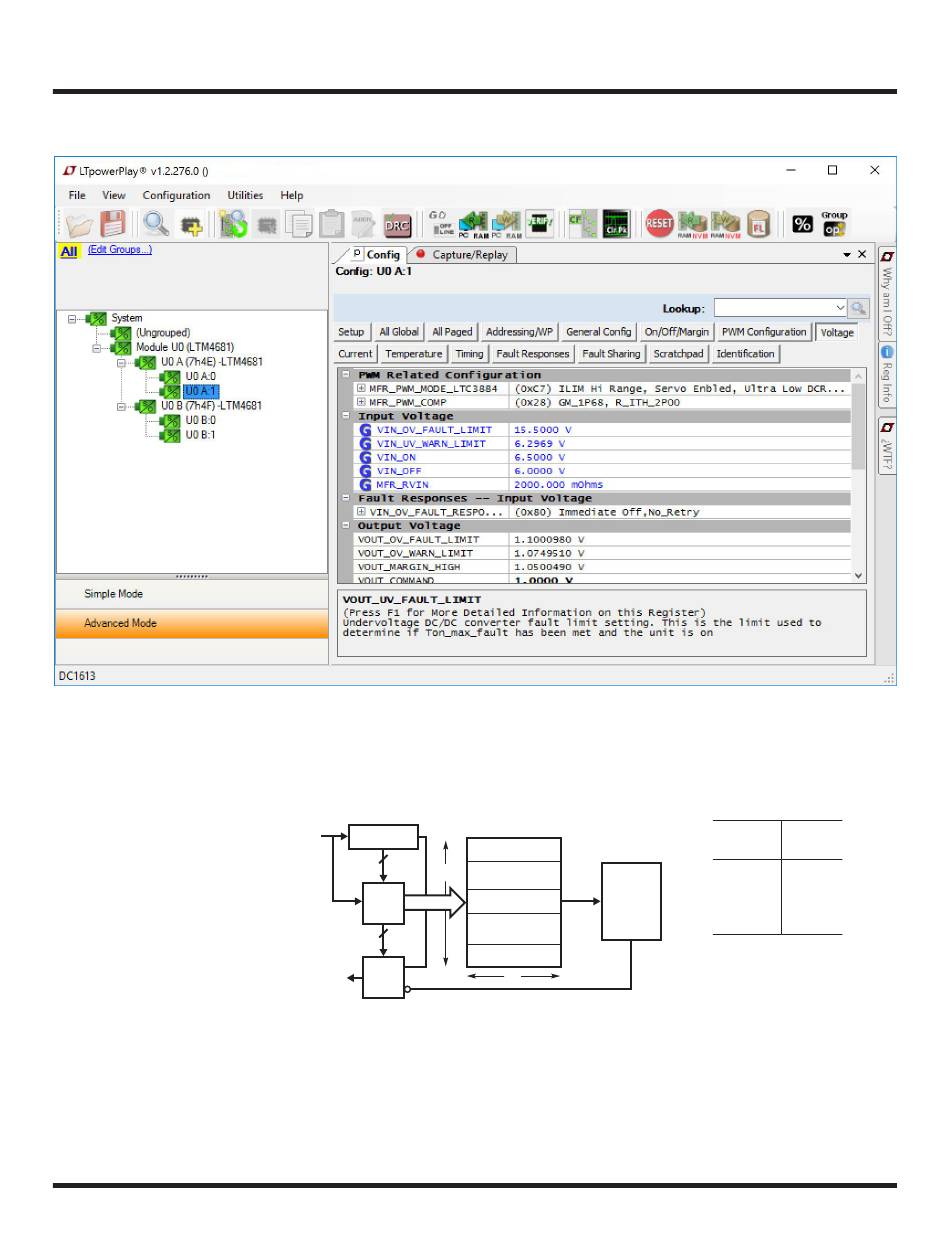The image size is (950, 1241).
Task: Close the config panel with the X
Action: pyautogui.click(x=862, y=255)
